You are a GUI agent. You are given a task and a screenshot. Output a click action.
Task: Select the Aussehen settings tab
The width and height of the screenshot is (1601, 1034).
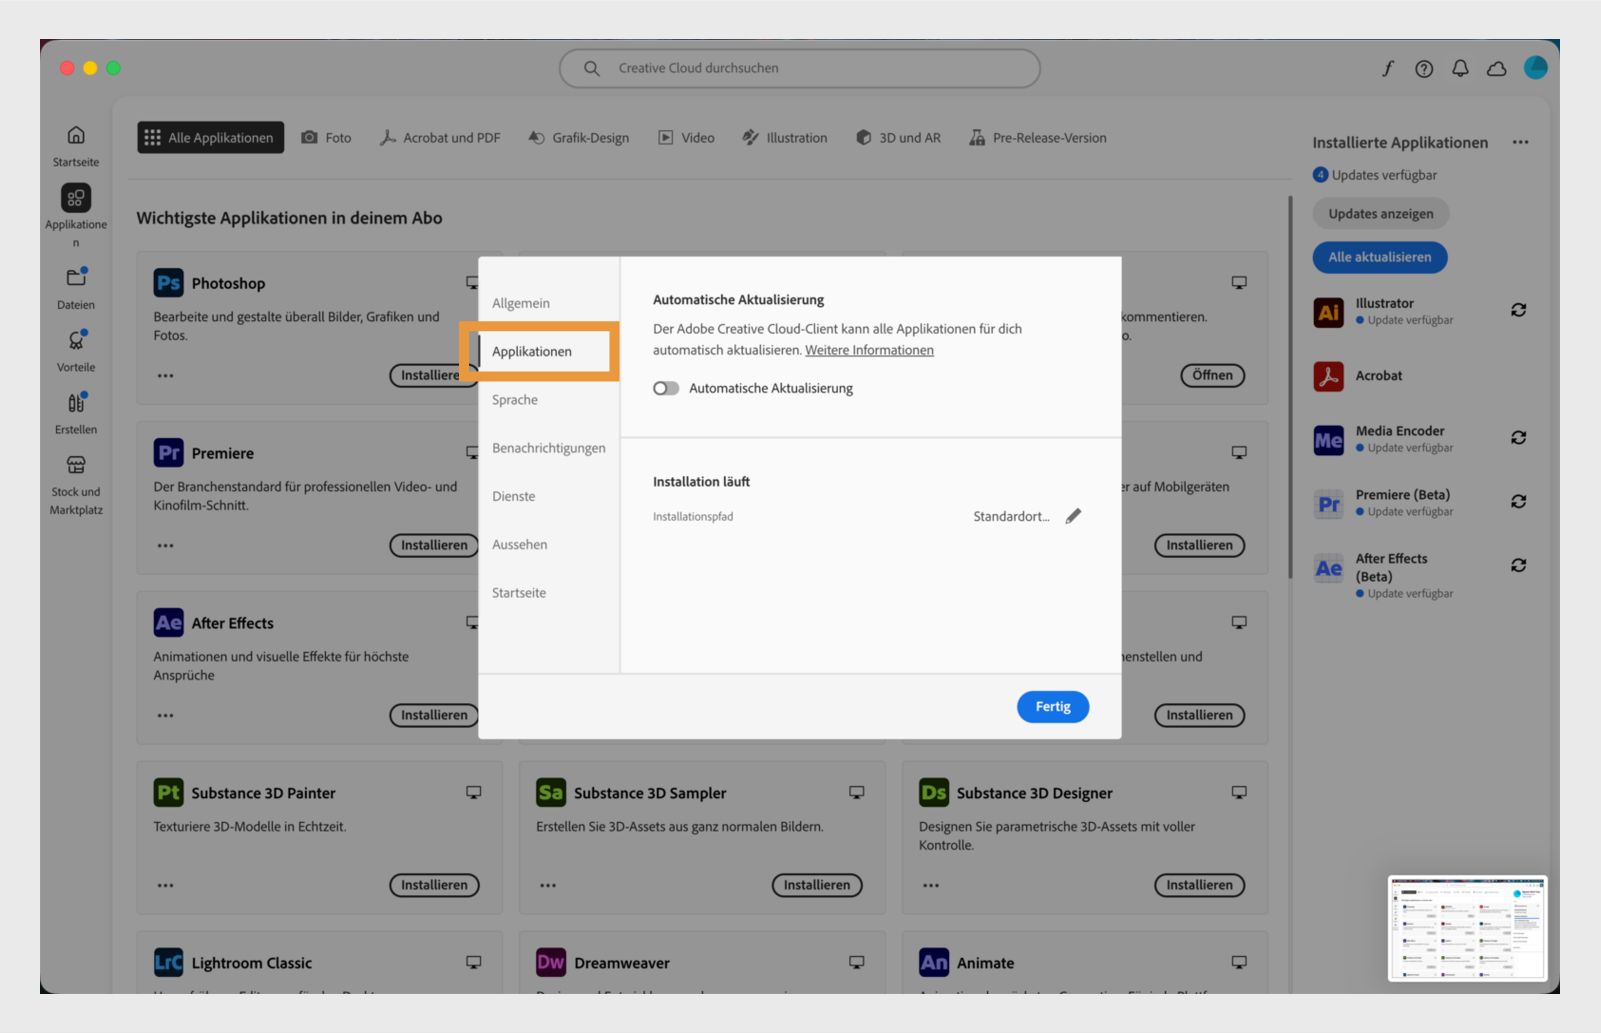click(x=520, y=545)
